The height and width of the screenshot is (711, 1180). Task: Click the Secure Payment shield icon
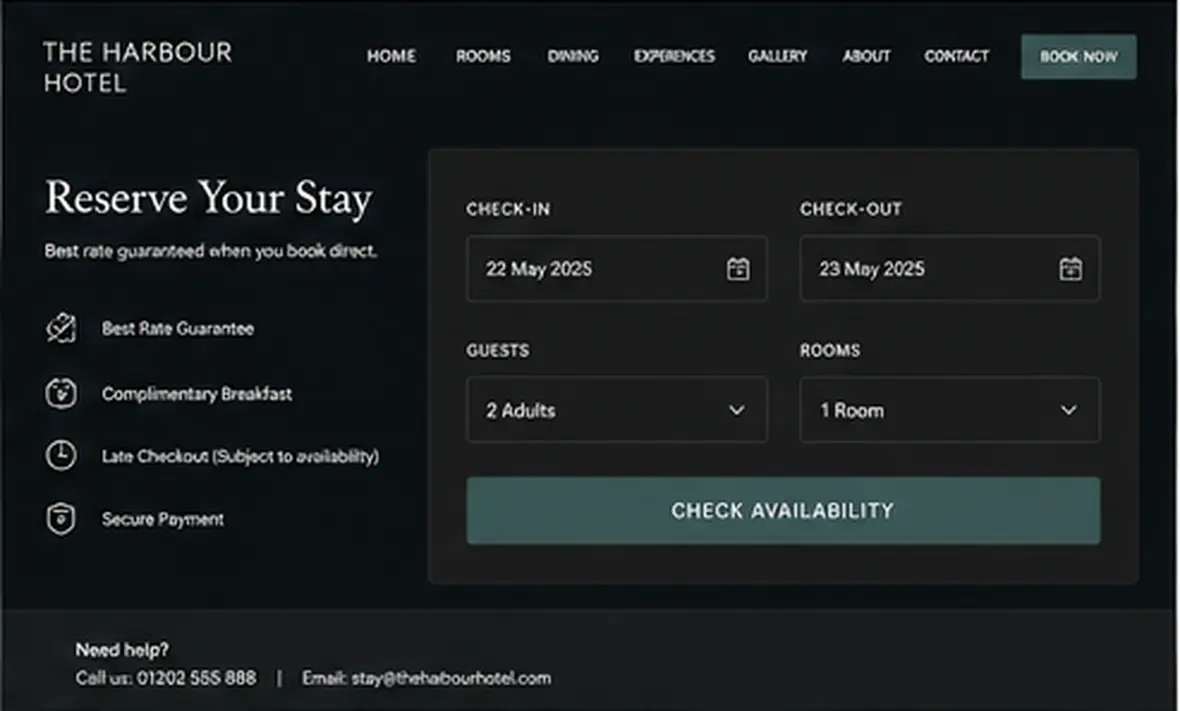pos(61,518)
